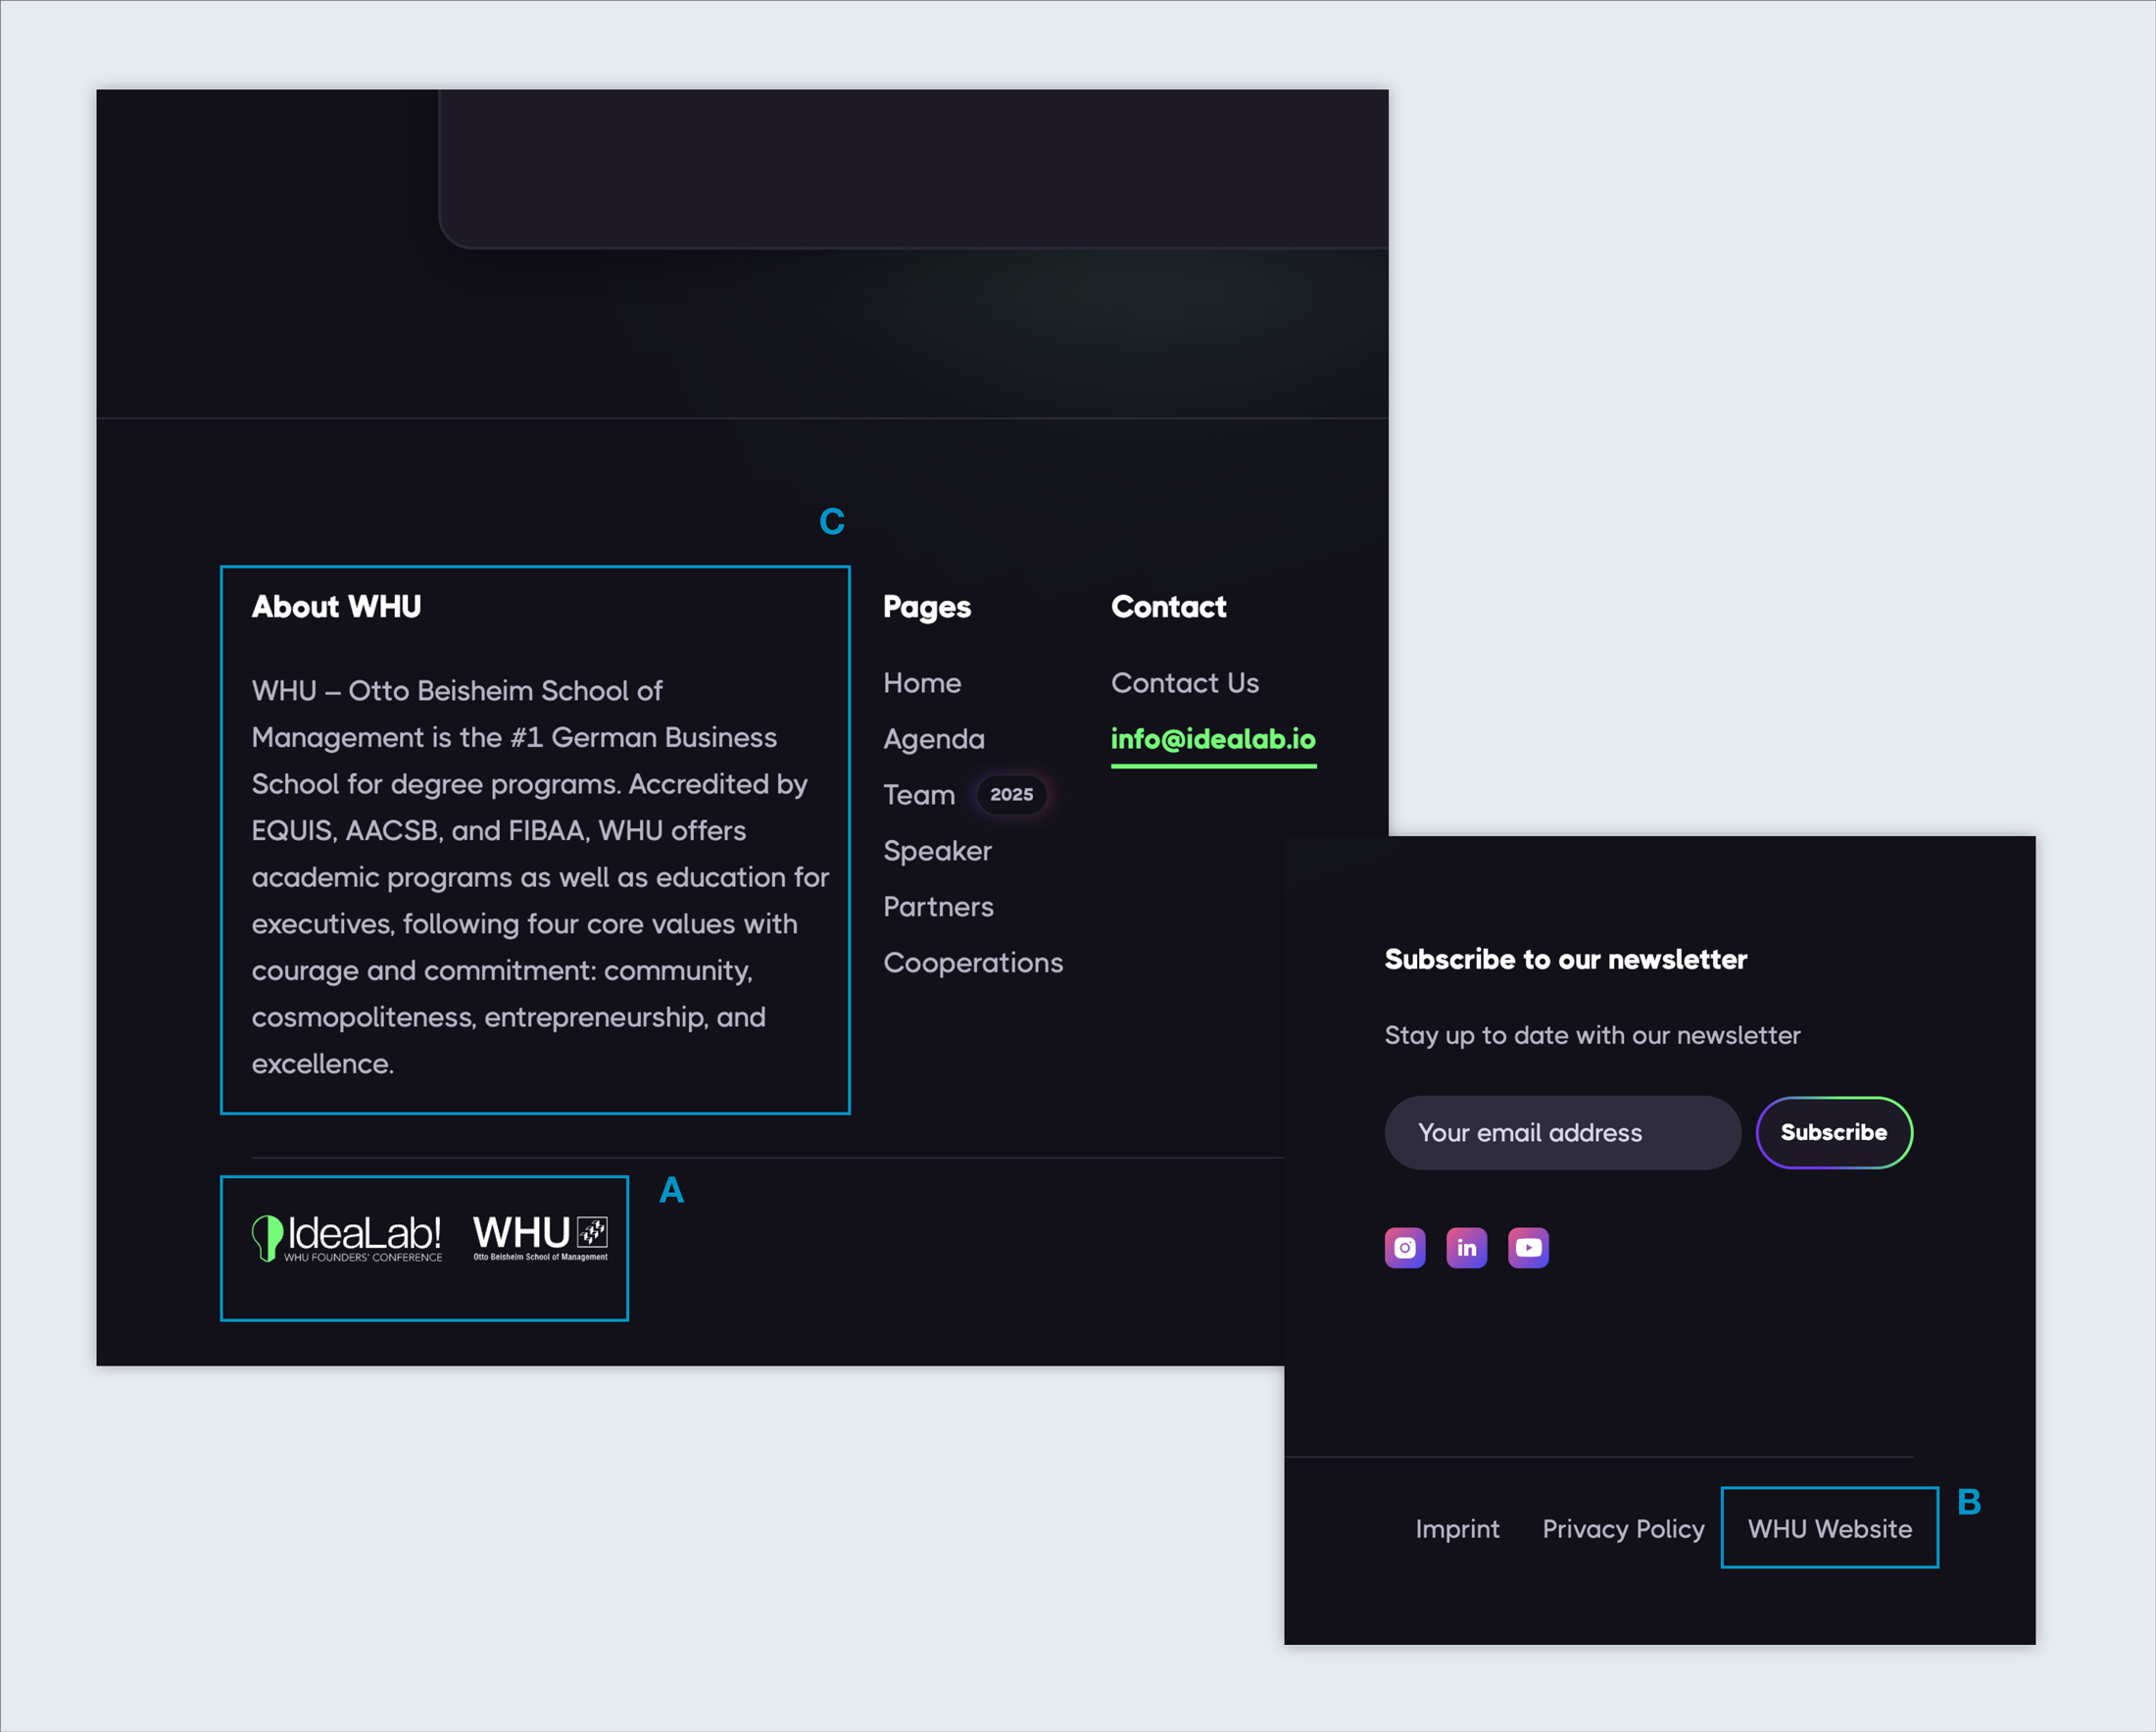Screen dimensions: 2156x1732
Task: Open the YouTube social icon
Action: pyautogui.click(x=1528, y=1247)
